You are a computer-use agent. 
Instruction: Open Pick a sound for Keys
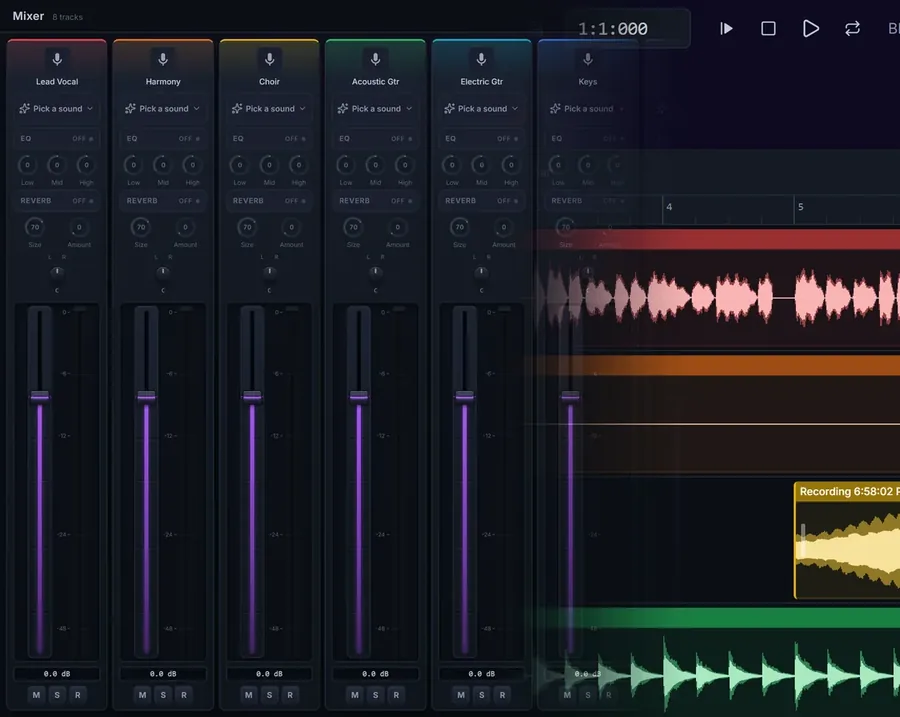tap(588, 108)
